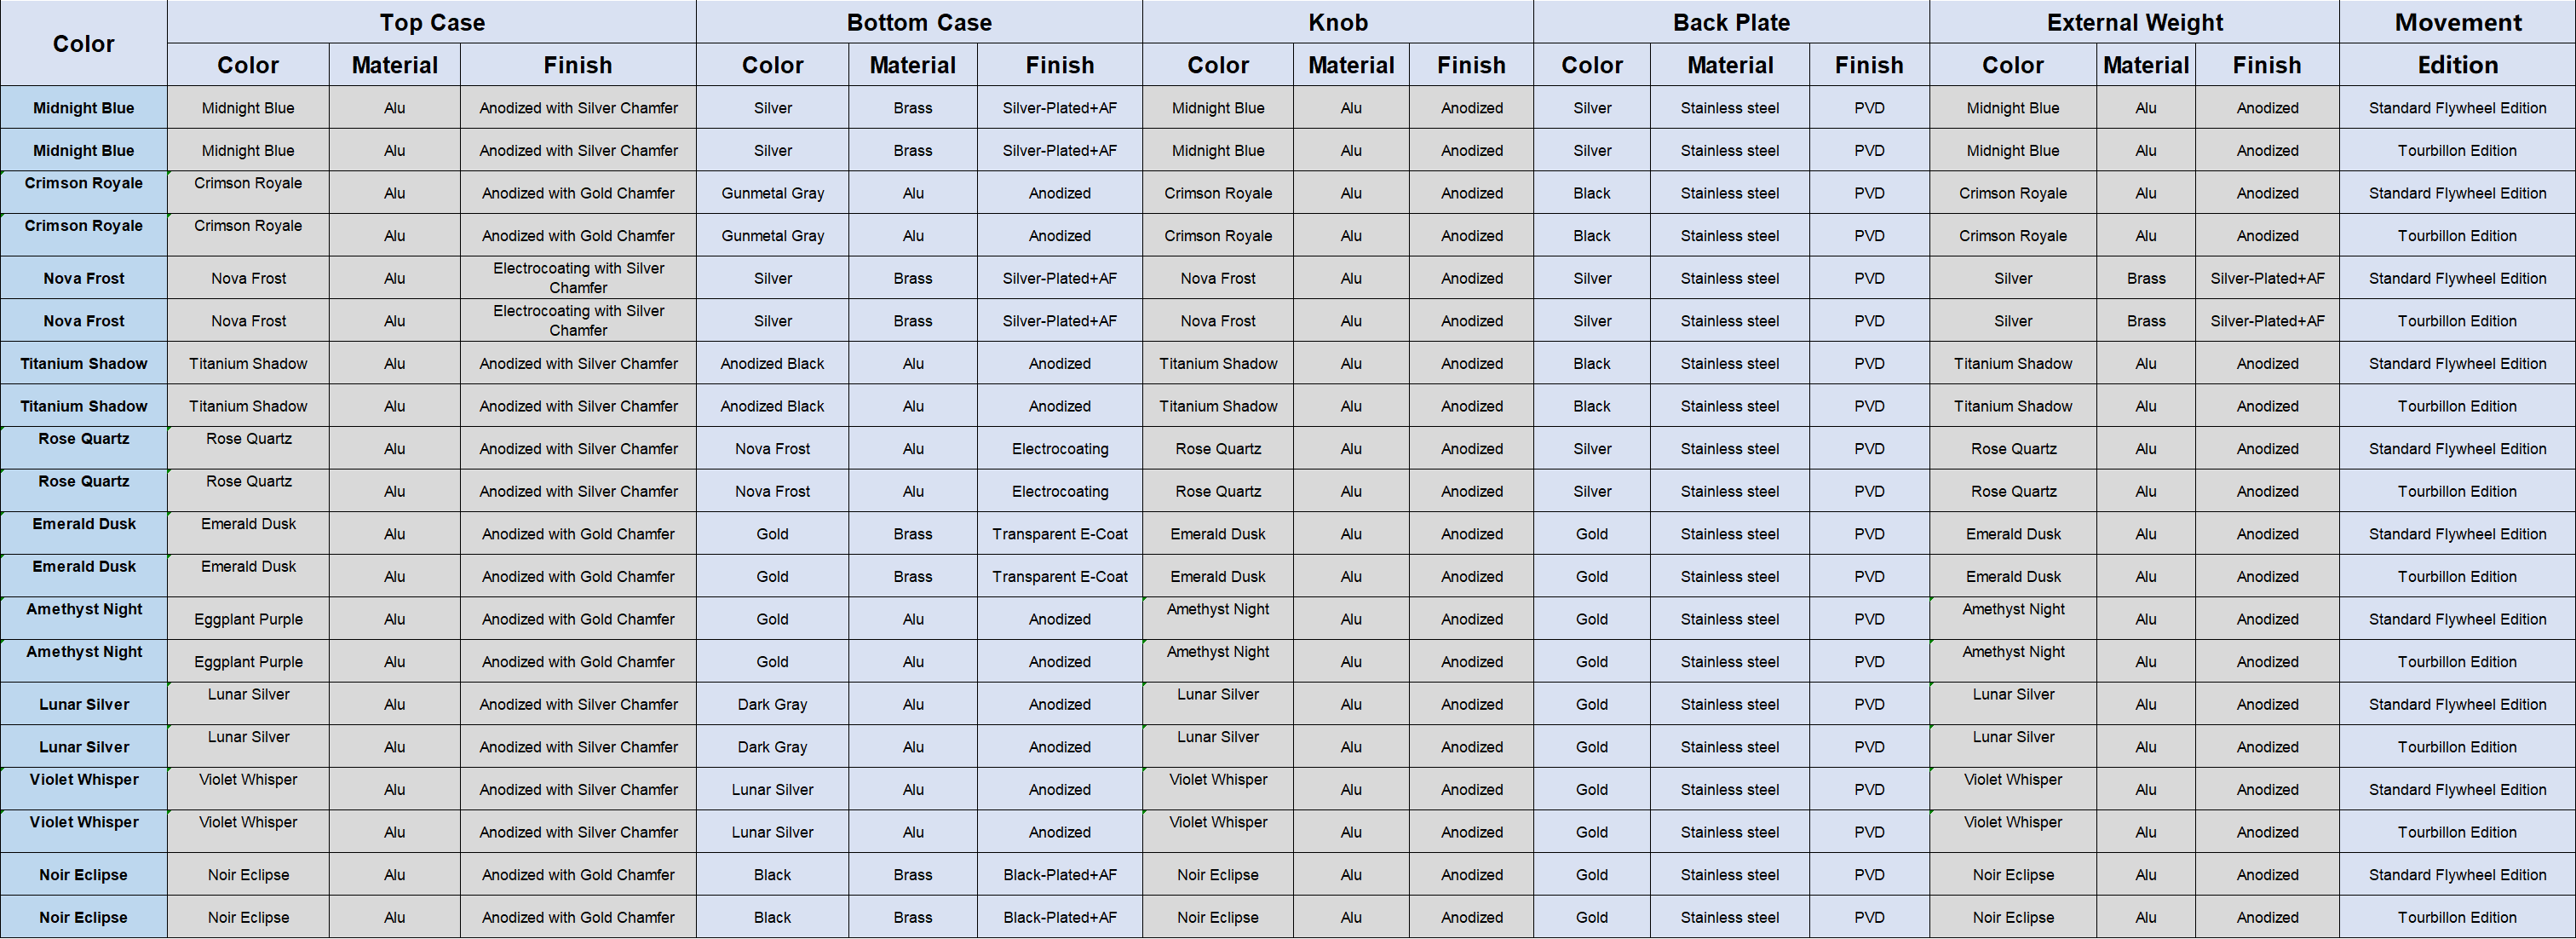Select Anodized Black in Titanium Shadow Tourbillon row
This screenshot has height=939, width=2576.
[772, 406]
